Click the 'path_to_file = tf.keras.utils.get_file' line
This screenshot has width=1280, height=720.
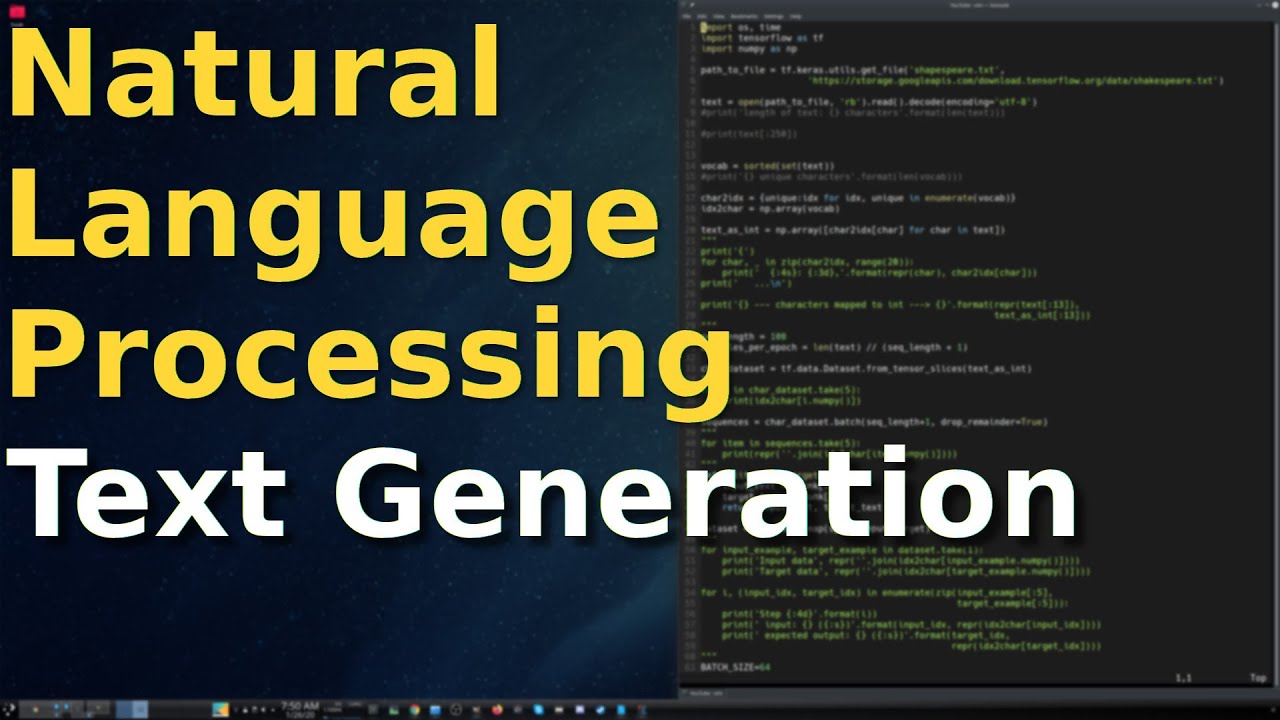pos(853,70)
